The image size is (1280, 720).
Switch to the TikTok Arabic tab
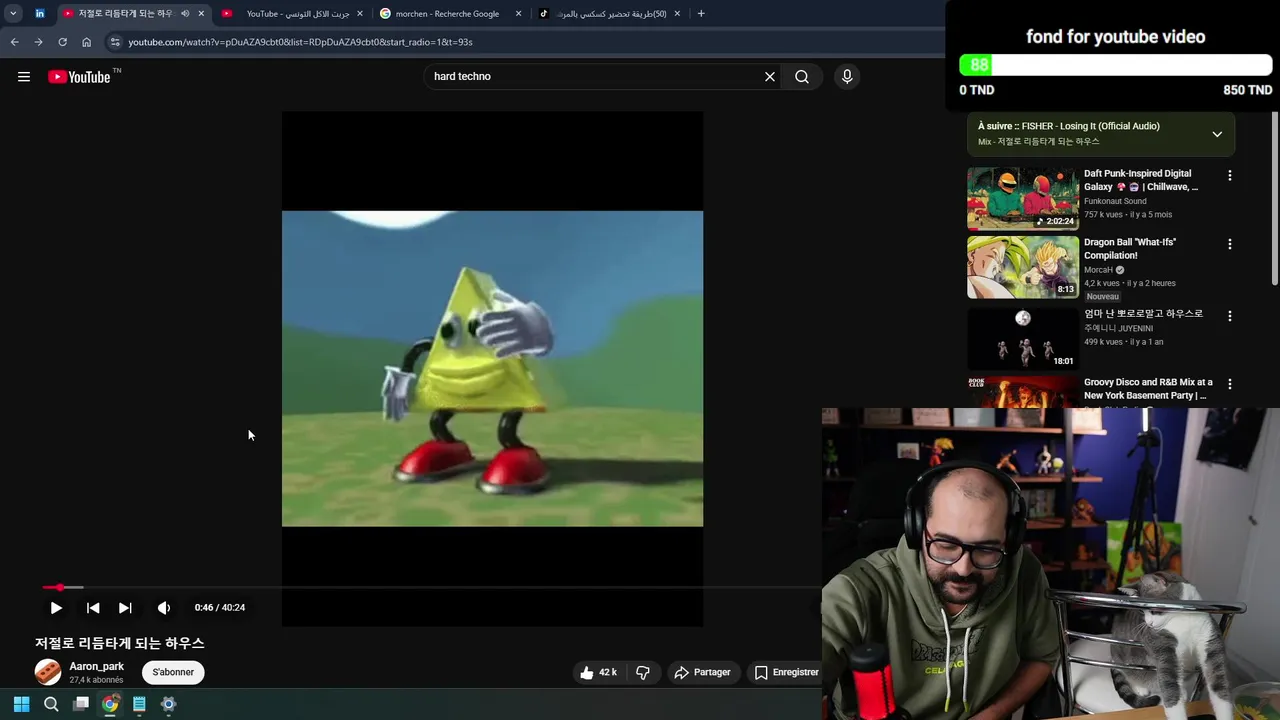(610, 14)
